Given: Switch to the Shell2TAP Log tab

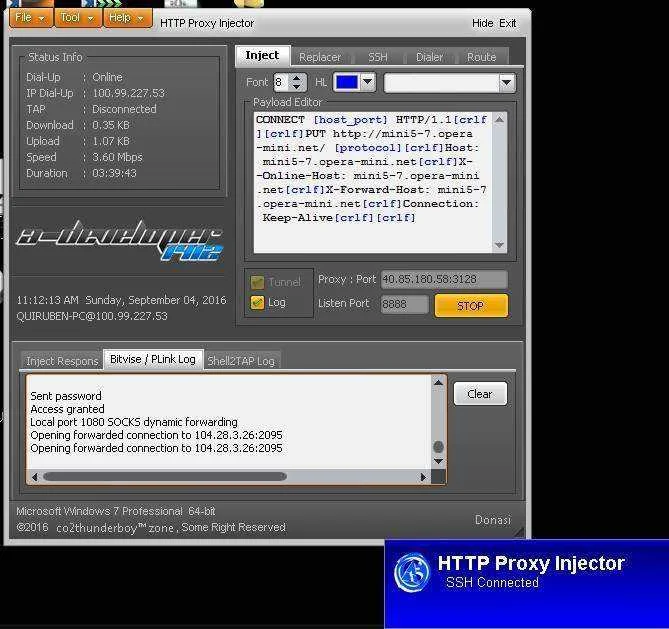Looking at the screenshot, I should coord(241,361).
